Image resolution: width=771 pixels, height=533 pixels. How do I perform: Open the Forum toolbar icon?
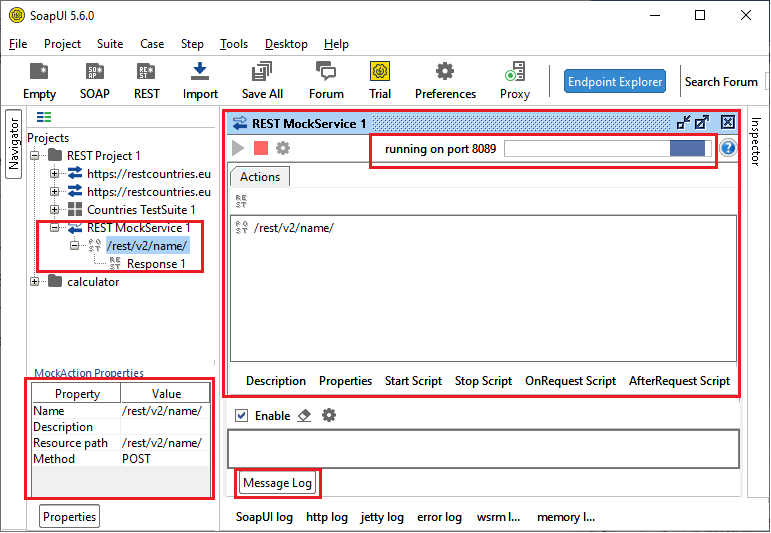326,81
